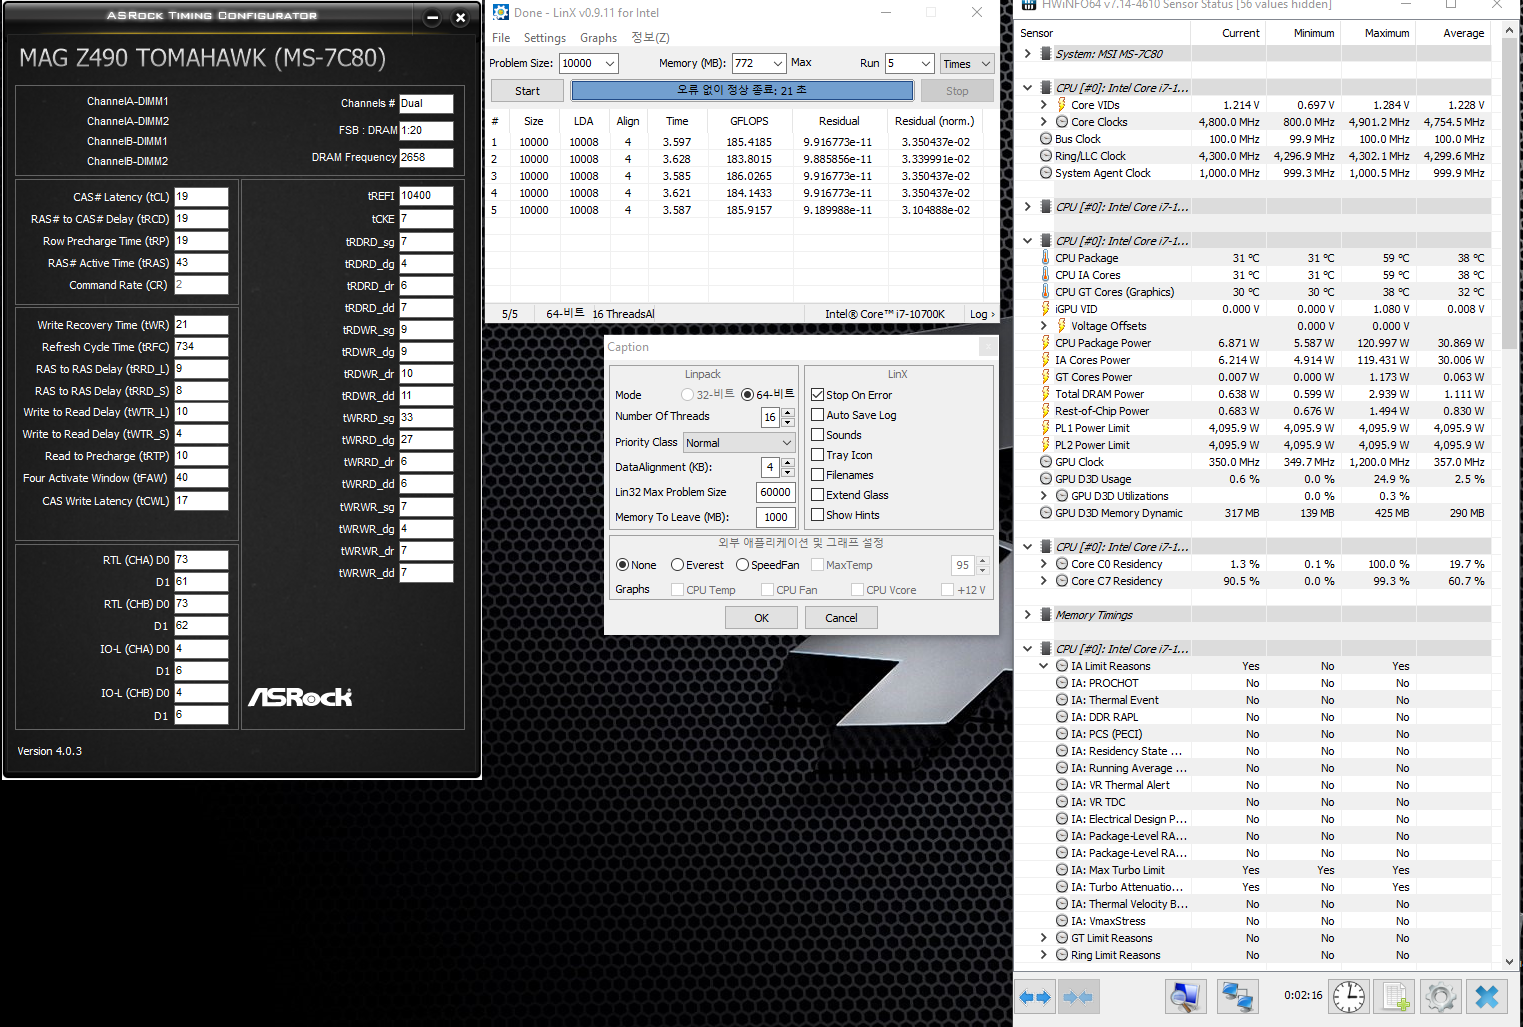Viewport: 1523px width, 1027px height.
Task: Click the LinX test progress bar
Action: [742, 91]
